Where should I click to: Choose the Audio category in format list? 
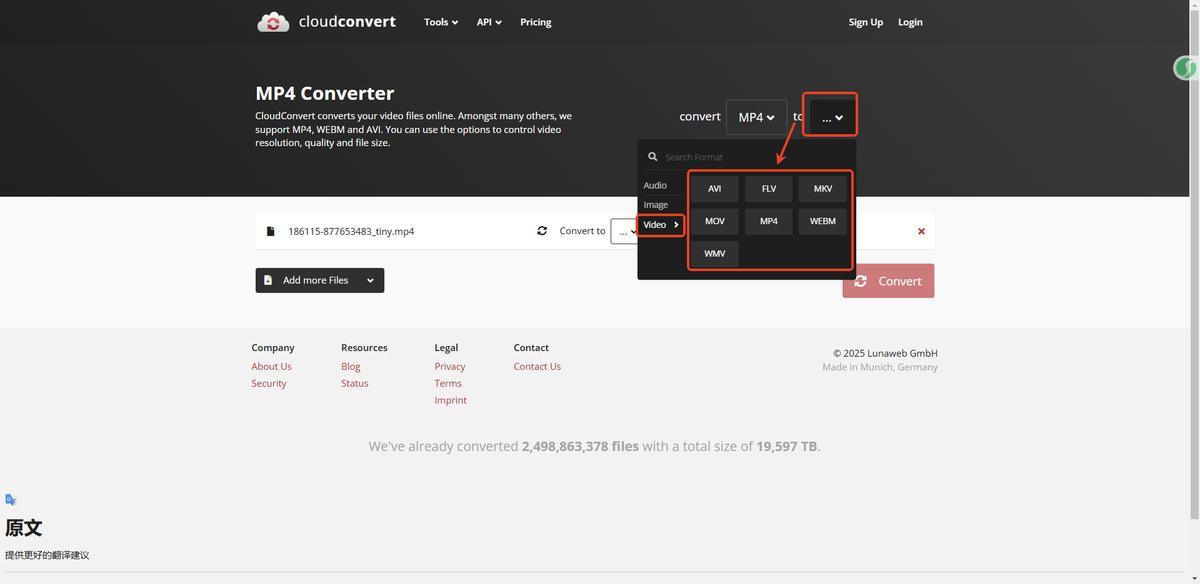[x=655, y=185]
